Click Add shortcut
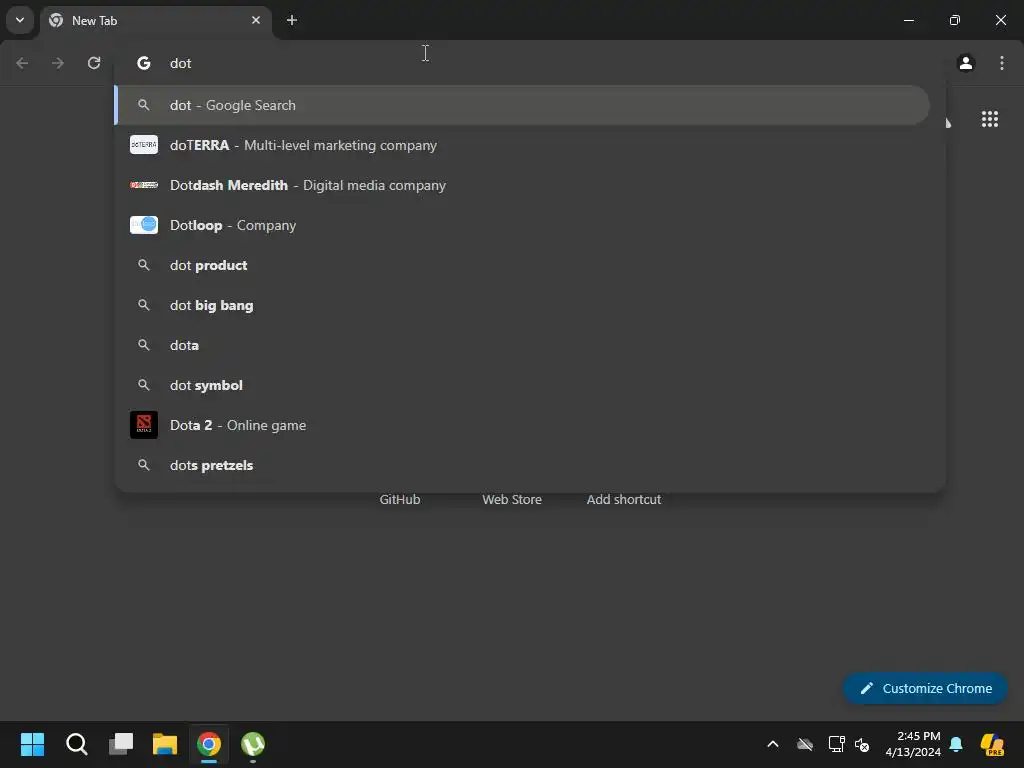Viewport: 1024px width, 768px height. [624, 499]
